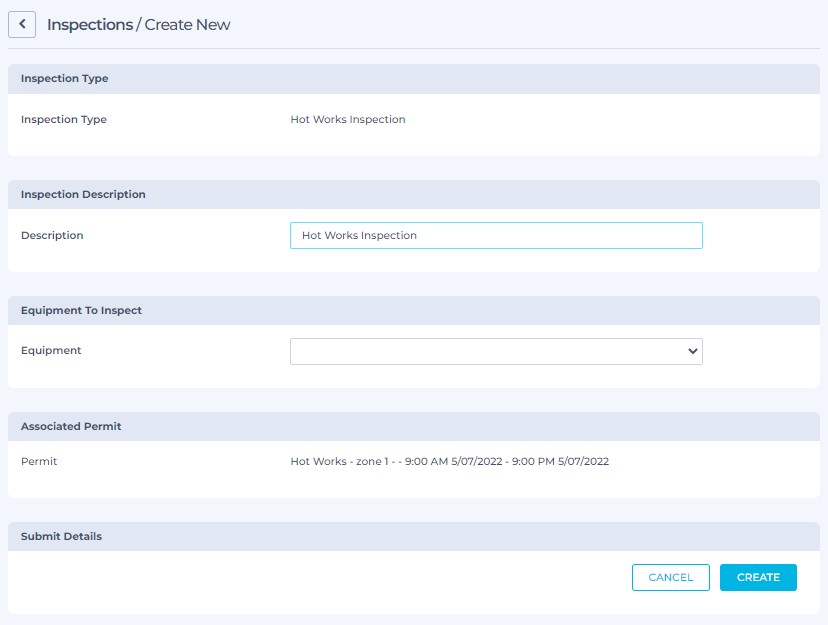Click the Hot Works Inspection text in Description box

point(359,236)
